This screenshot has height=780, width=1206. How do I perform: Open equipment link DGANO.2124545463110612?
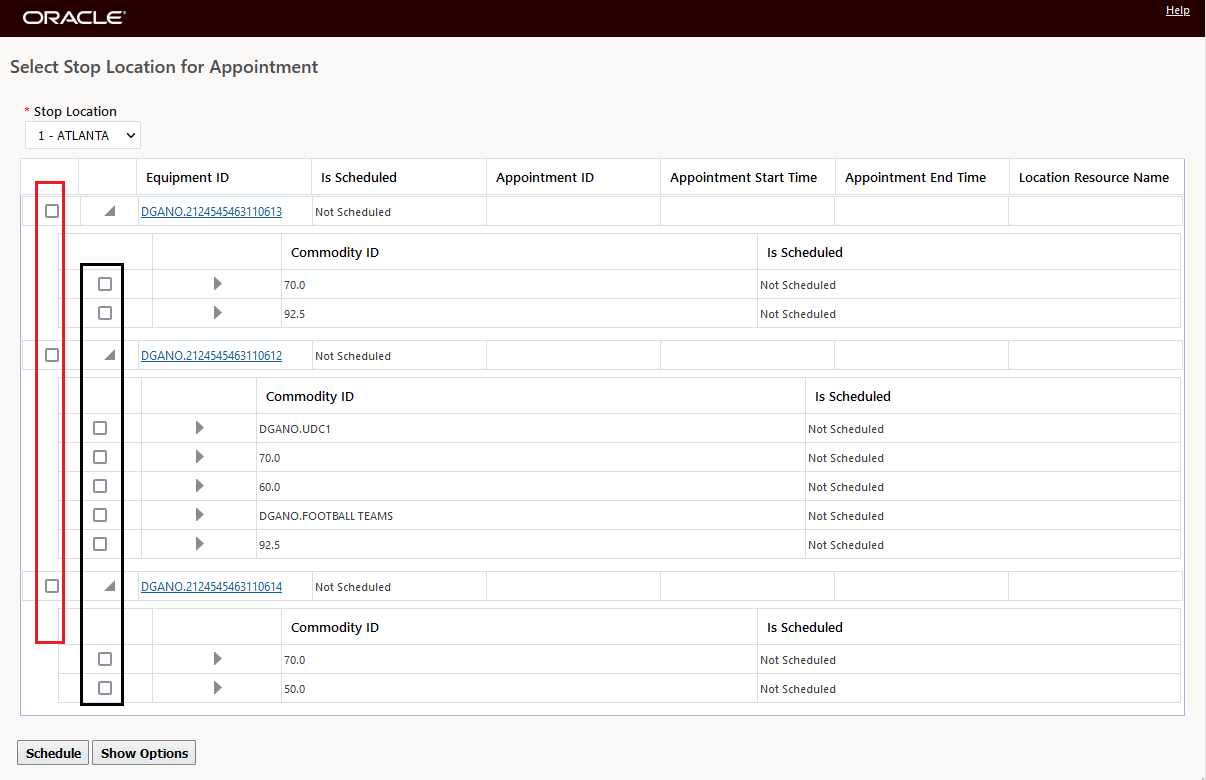(x=211, y=355)
